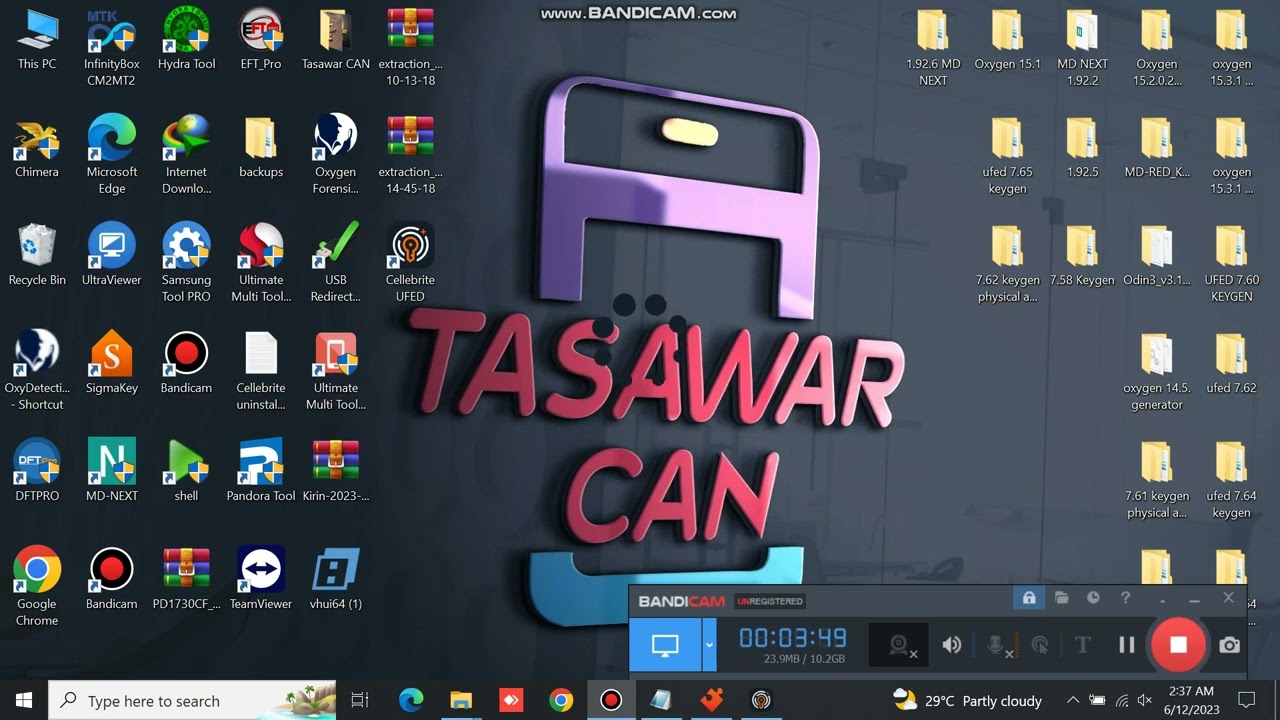
Task: Expand the recording mode dropdown arrow in Bandicam
Action: [x=709, y=645]
